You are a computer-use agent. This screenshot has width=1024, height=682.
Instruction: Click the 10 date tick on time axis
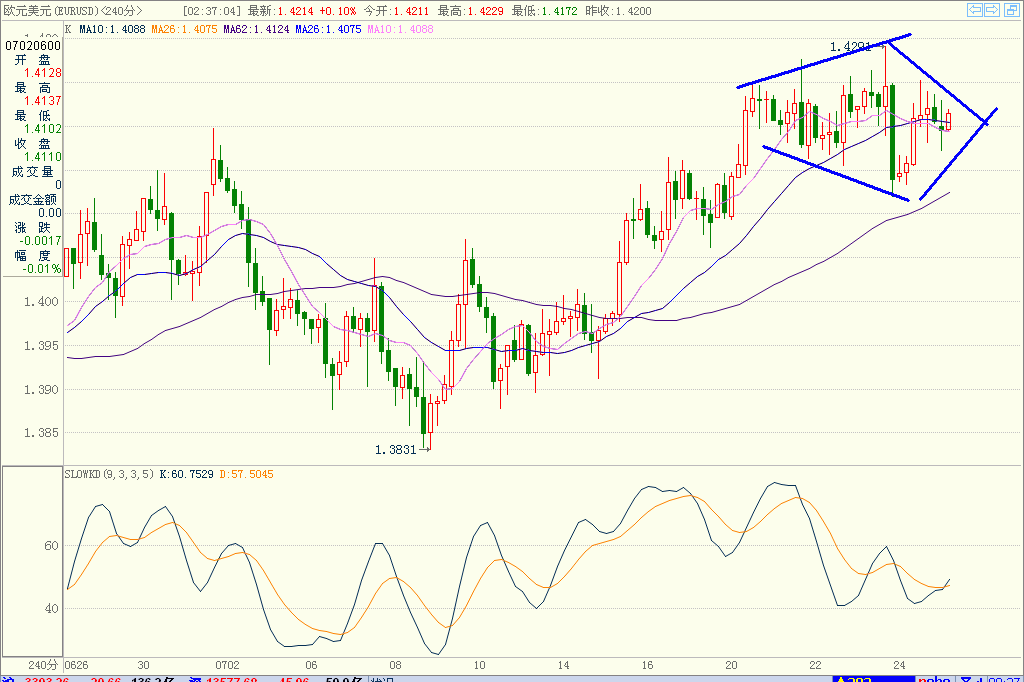479,665
